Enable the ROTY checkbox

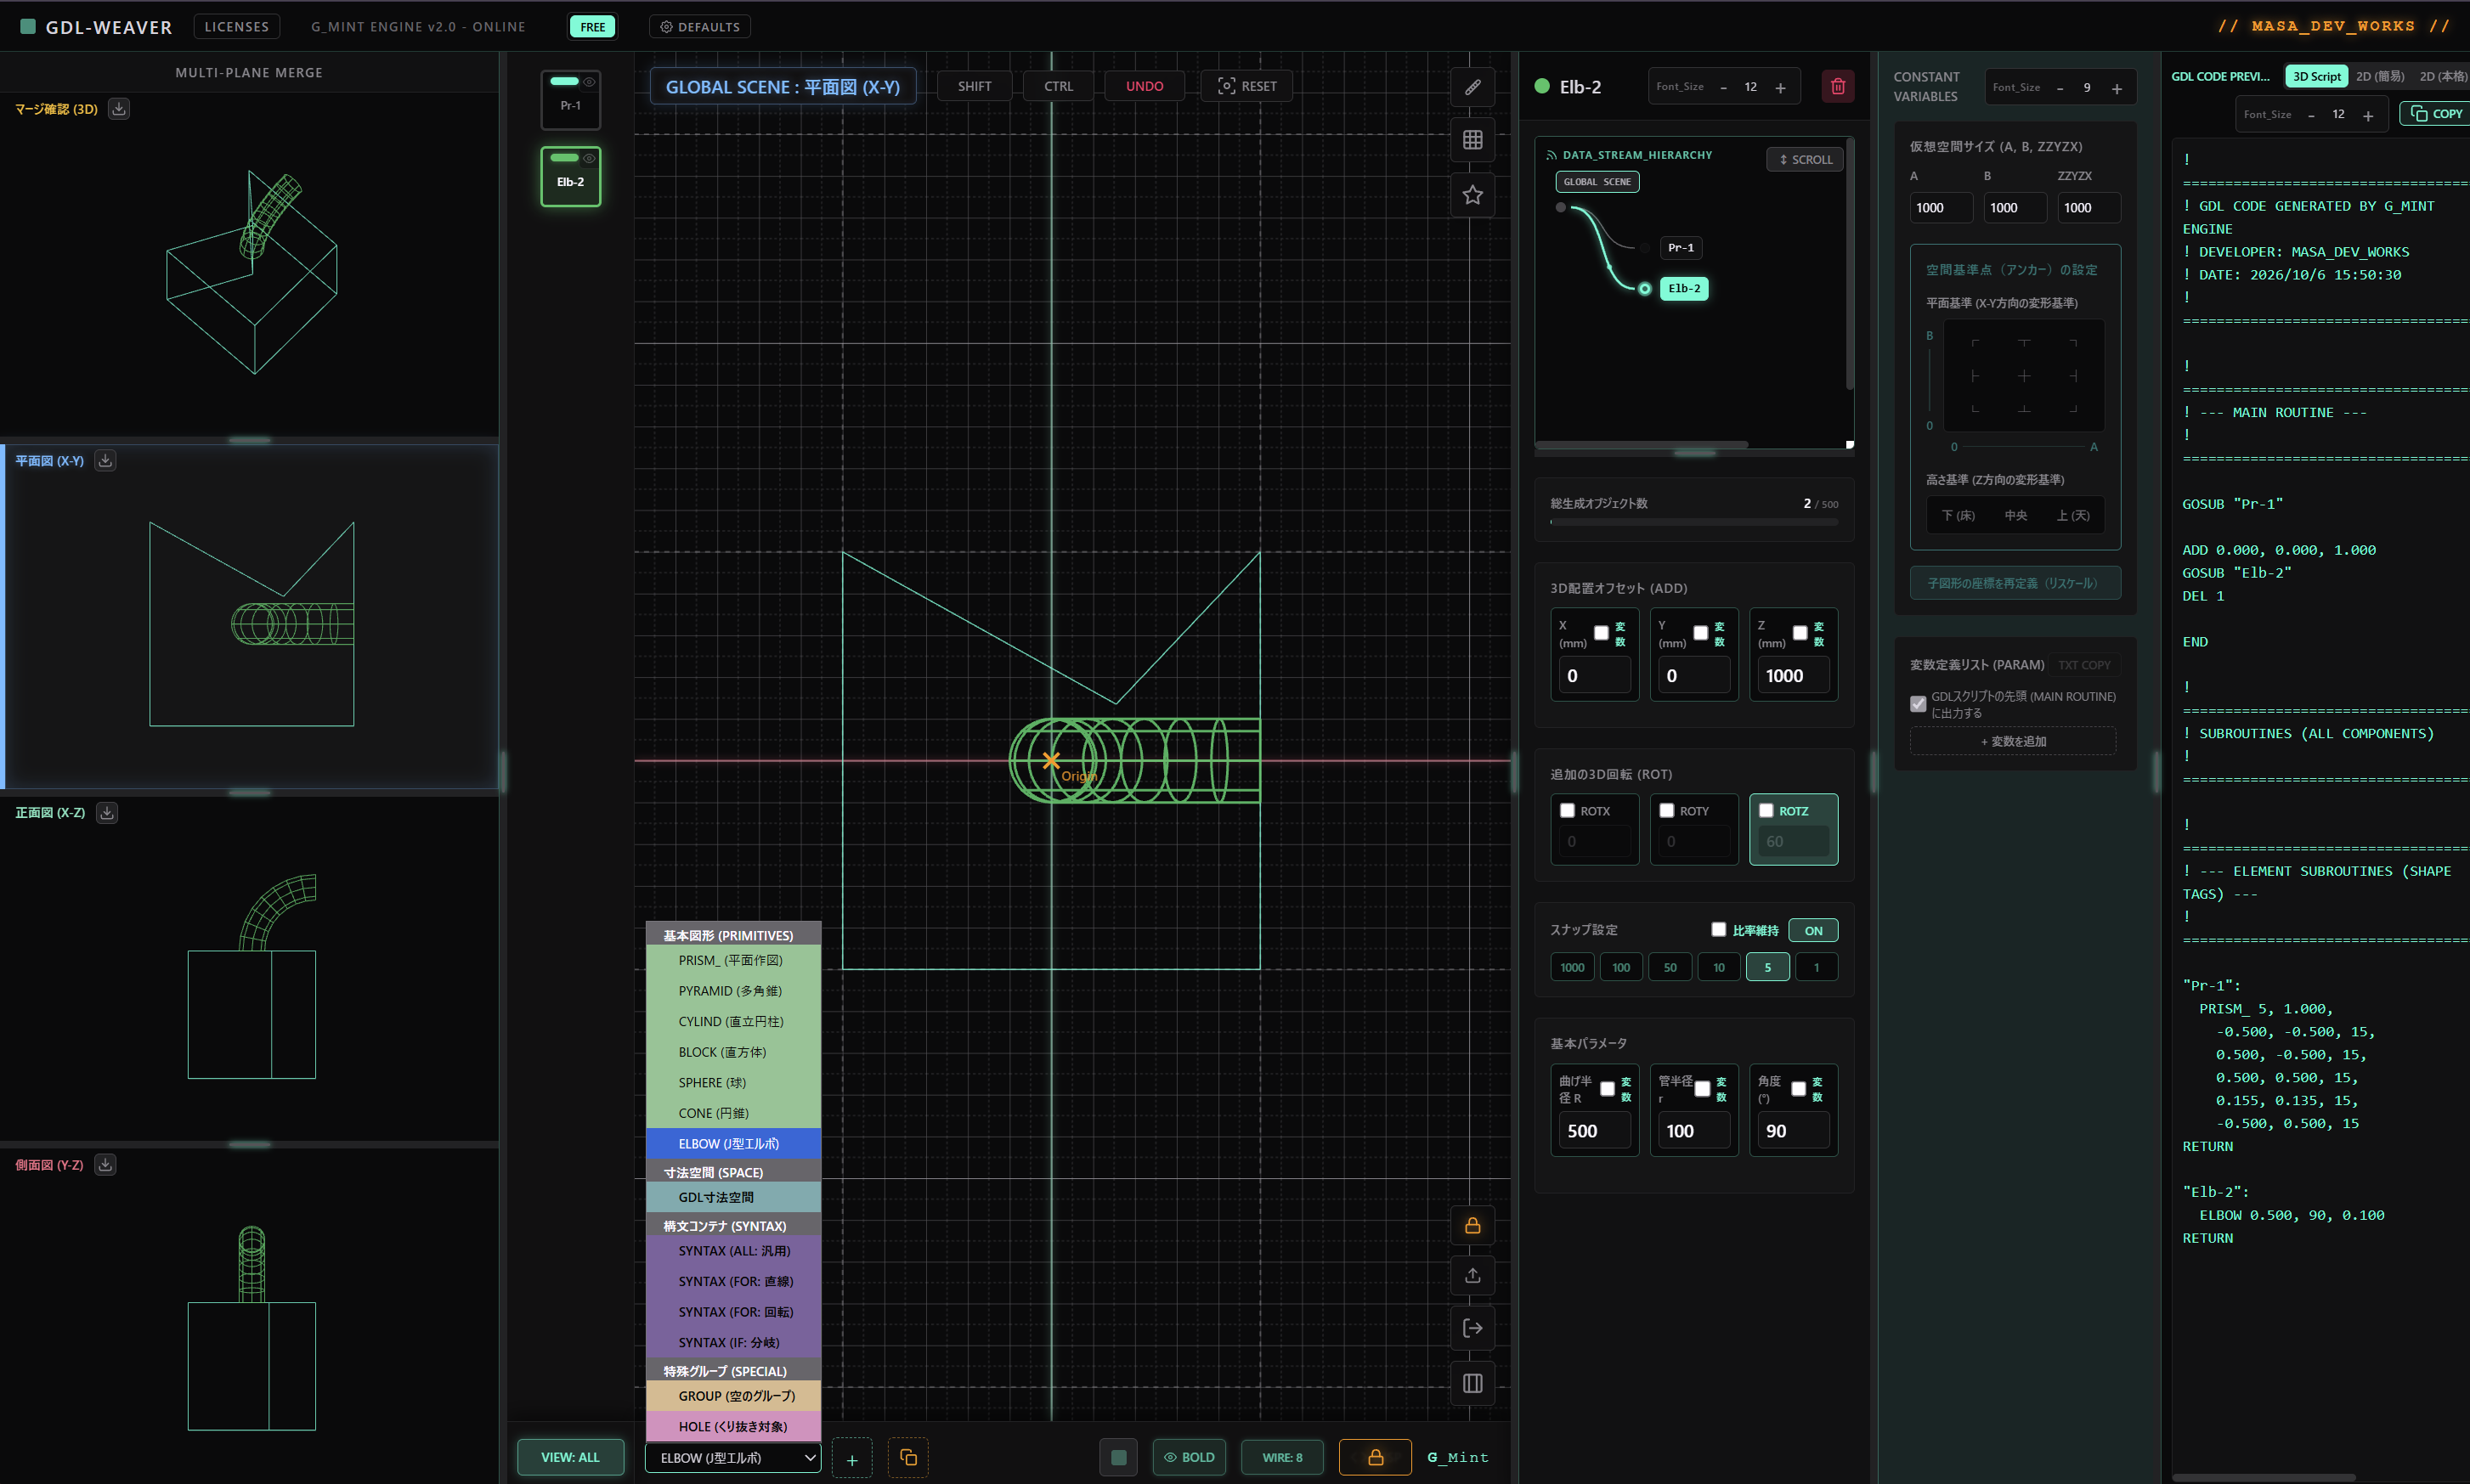(x=1666, y=810)
